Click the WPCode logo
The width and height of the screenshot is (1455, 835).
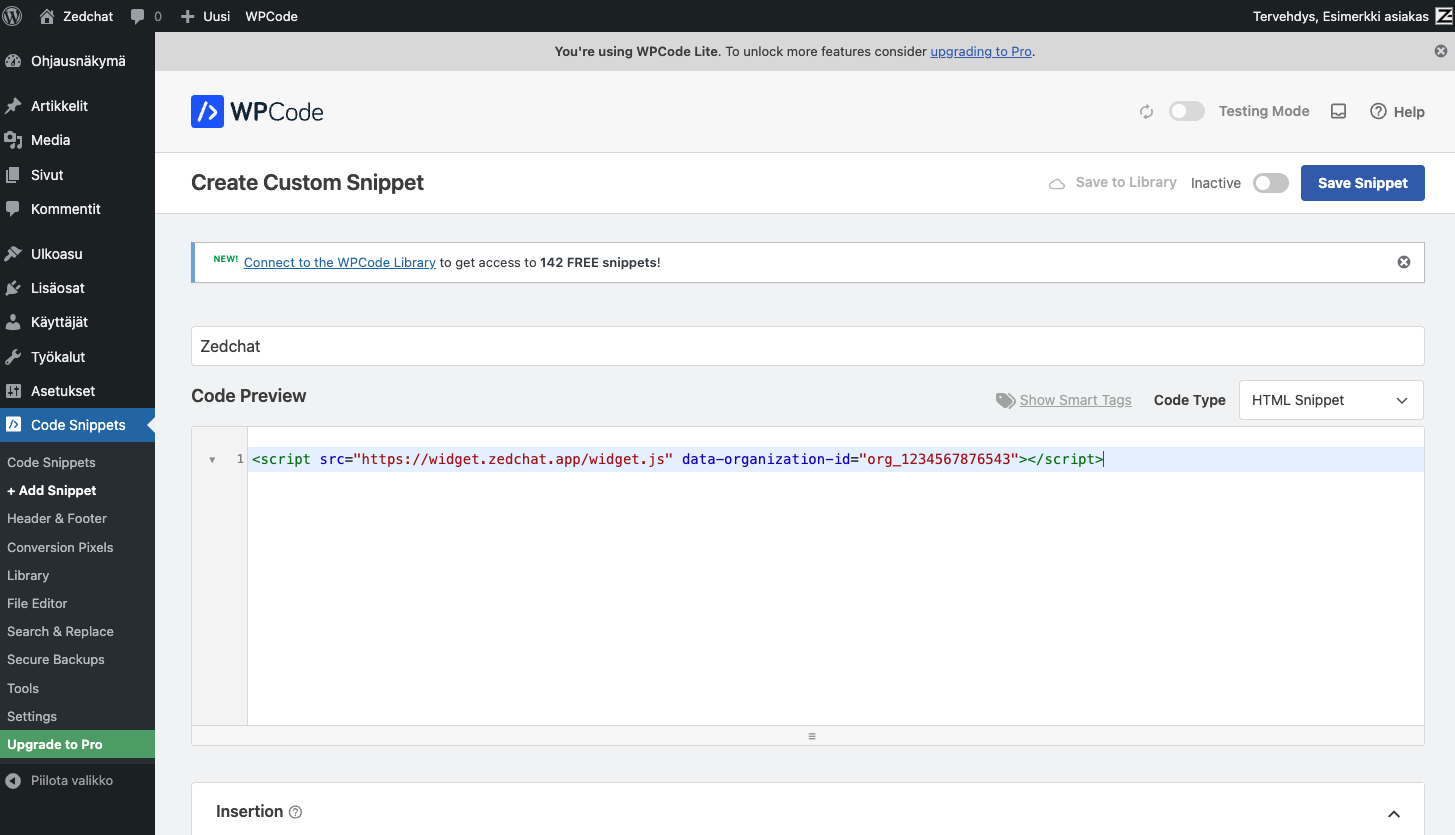click(257, 112)
